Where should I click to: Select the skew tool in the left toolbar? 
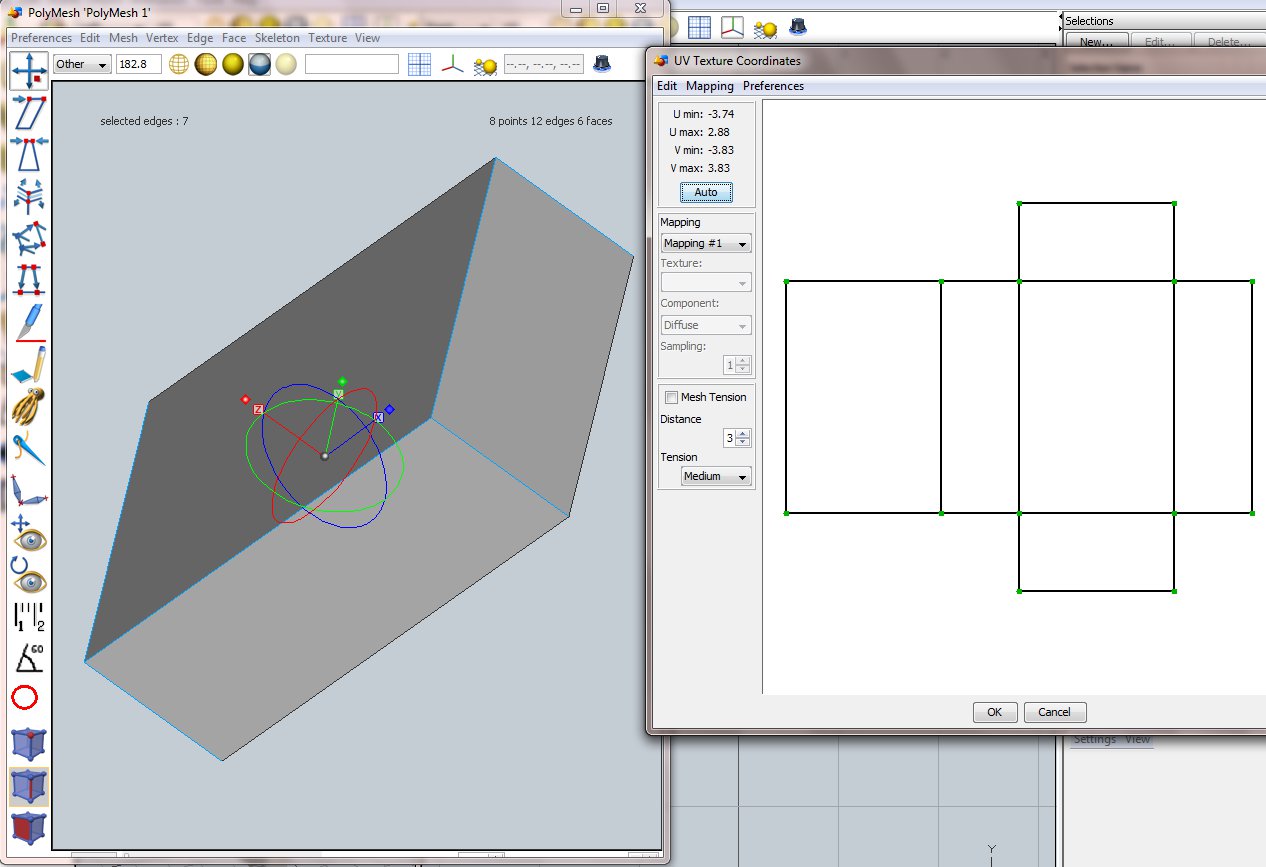tap(29, 113)
